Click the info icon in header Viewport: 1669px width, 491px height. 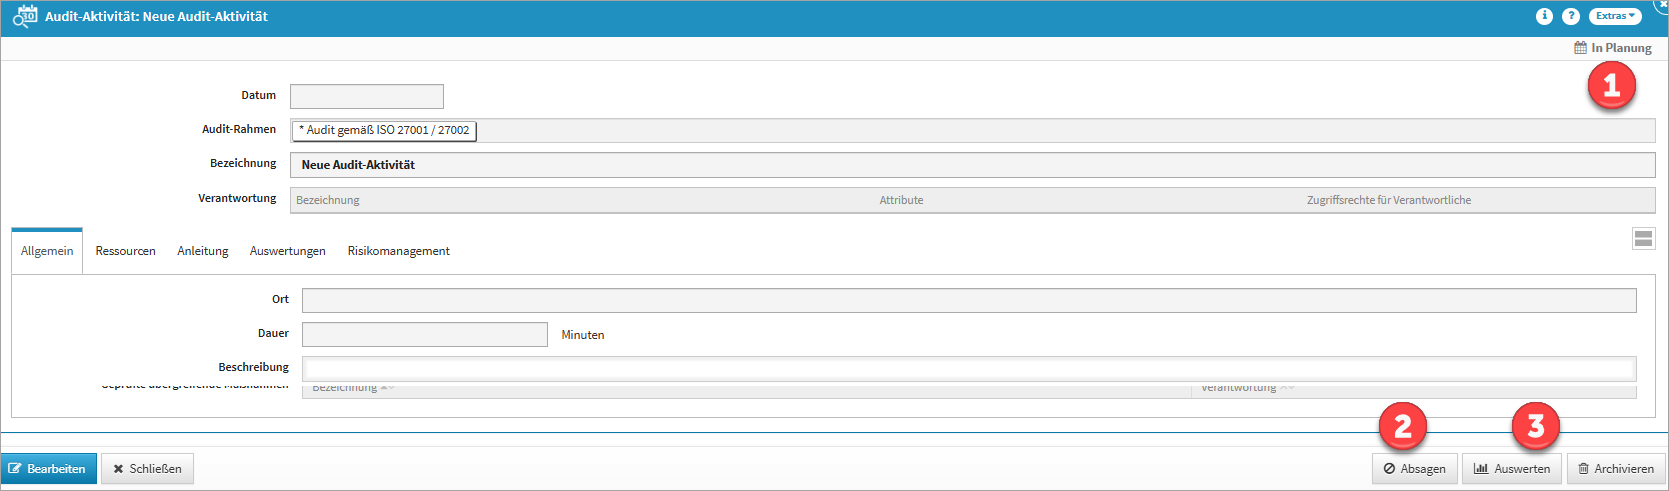[1544, 16]
